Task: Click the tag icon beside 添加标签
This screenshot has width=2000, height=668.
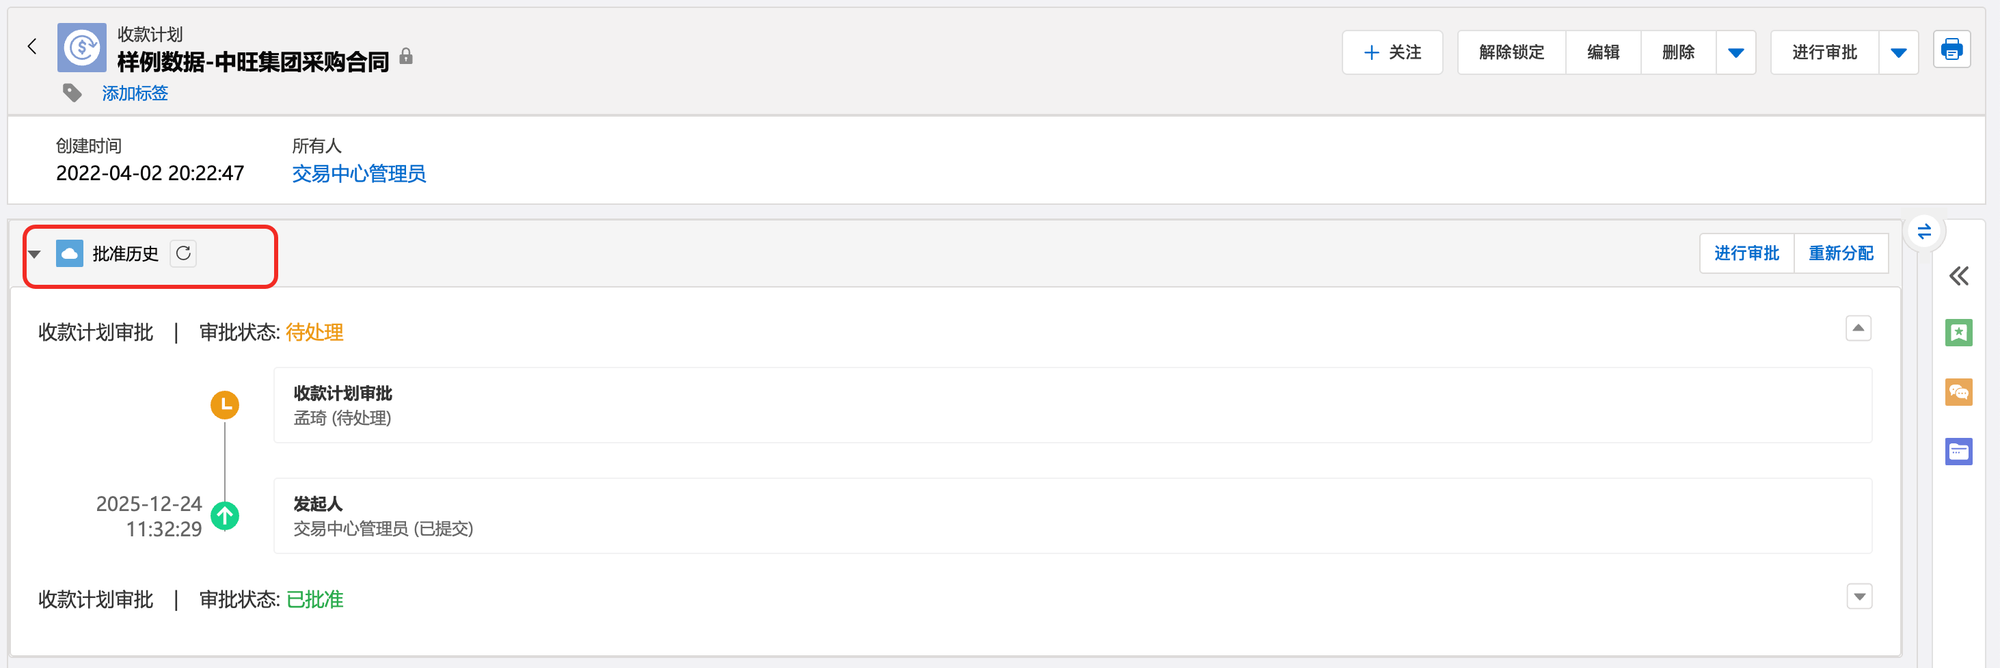Action: point(72,93)
